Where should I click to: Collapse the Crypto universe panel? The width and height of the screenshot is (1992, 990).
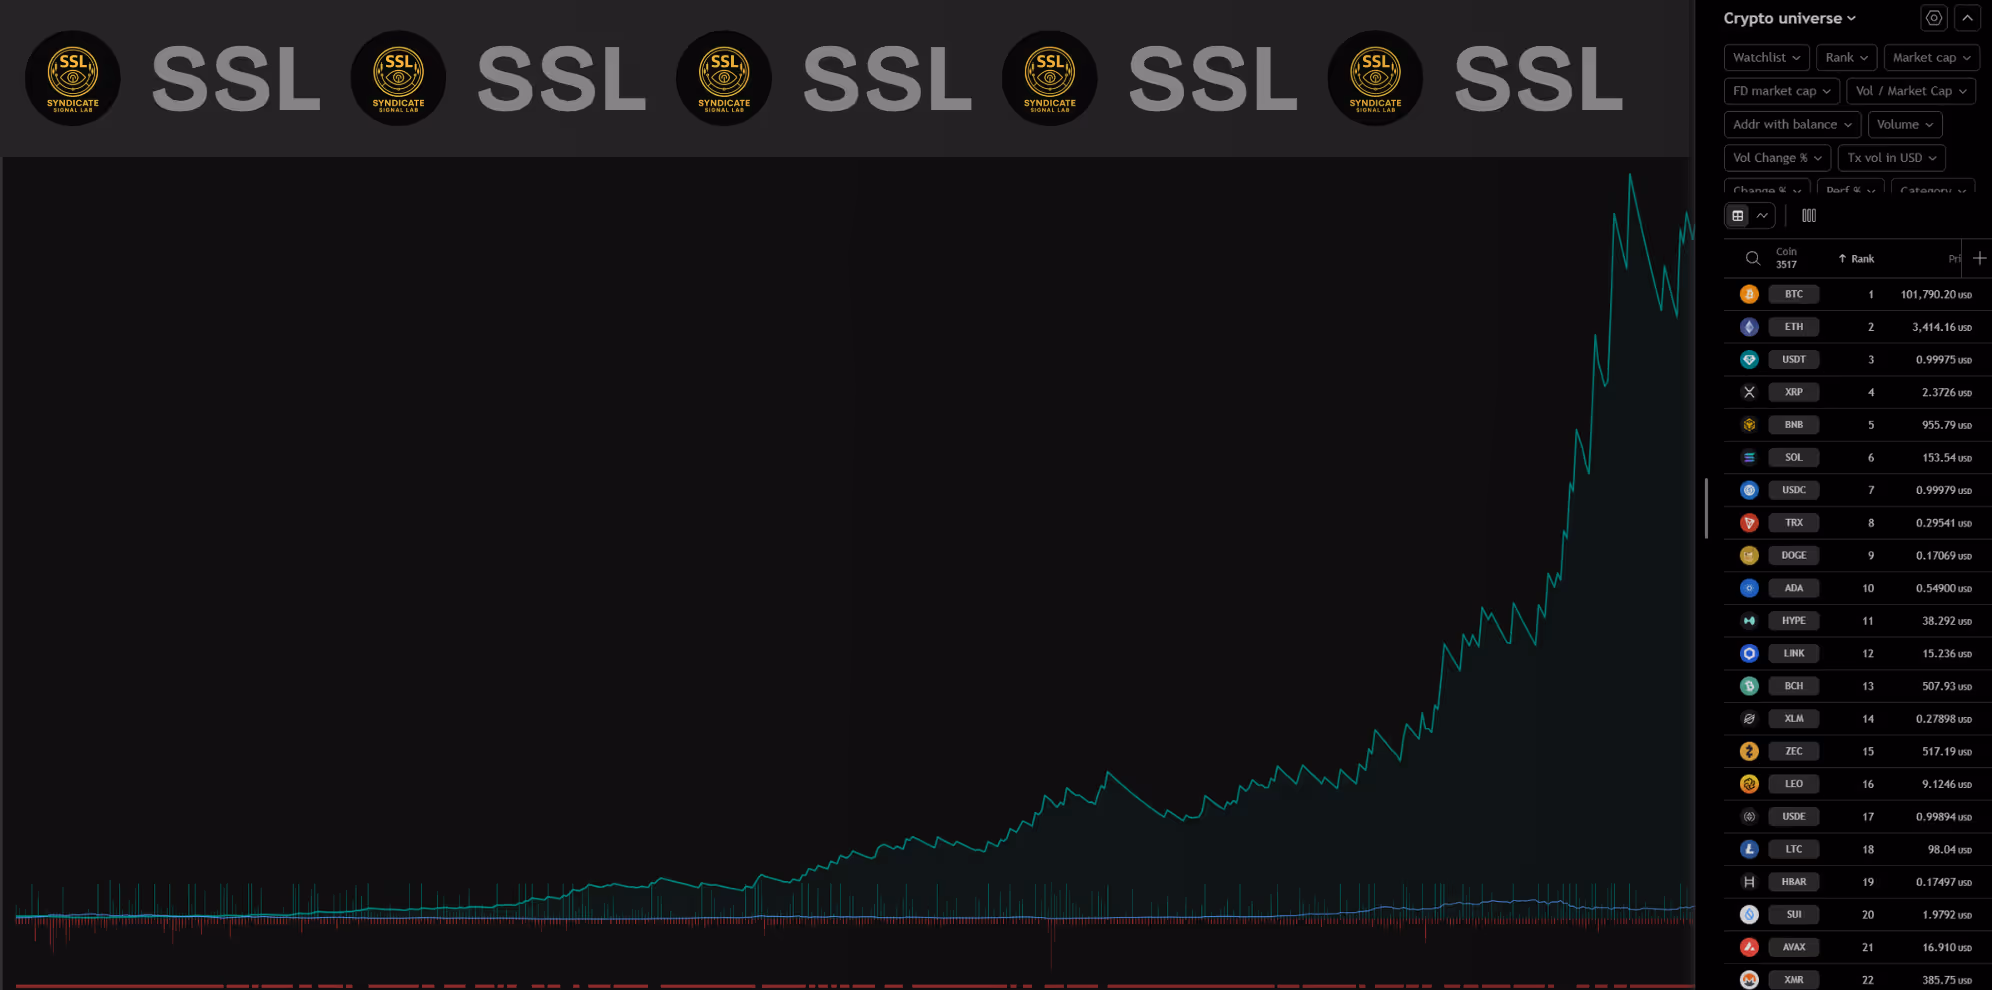1969,17
